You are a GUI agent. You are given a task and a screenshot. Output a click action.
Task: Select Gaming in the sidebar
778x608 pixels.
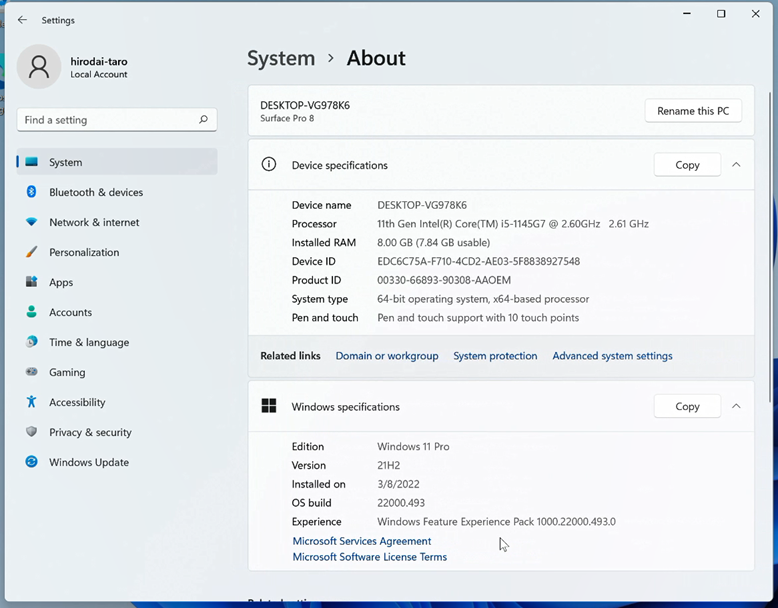click(117, 372)
